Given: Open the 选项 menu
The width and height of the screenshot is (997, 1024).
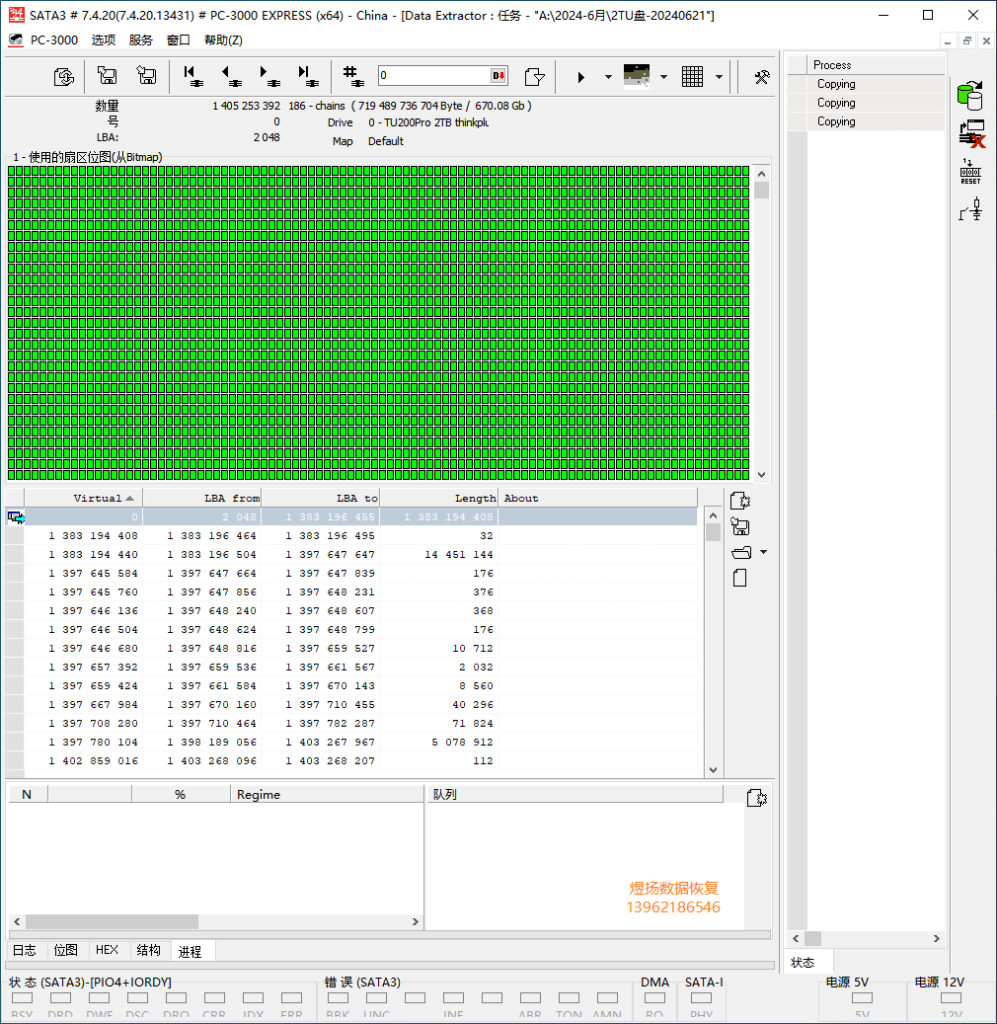Looking at the screenshot, I should click(103, 40).
